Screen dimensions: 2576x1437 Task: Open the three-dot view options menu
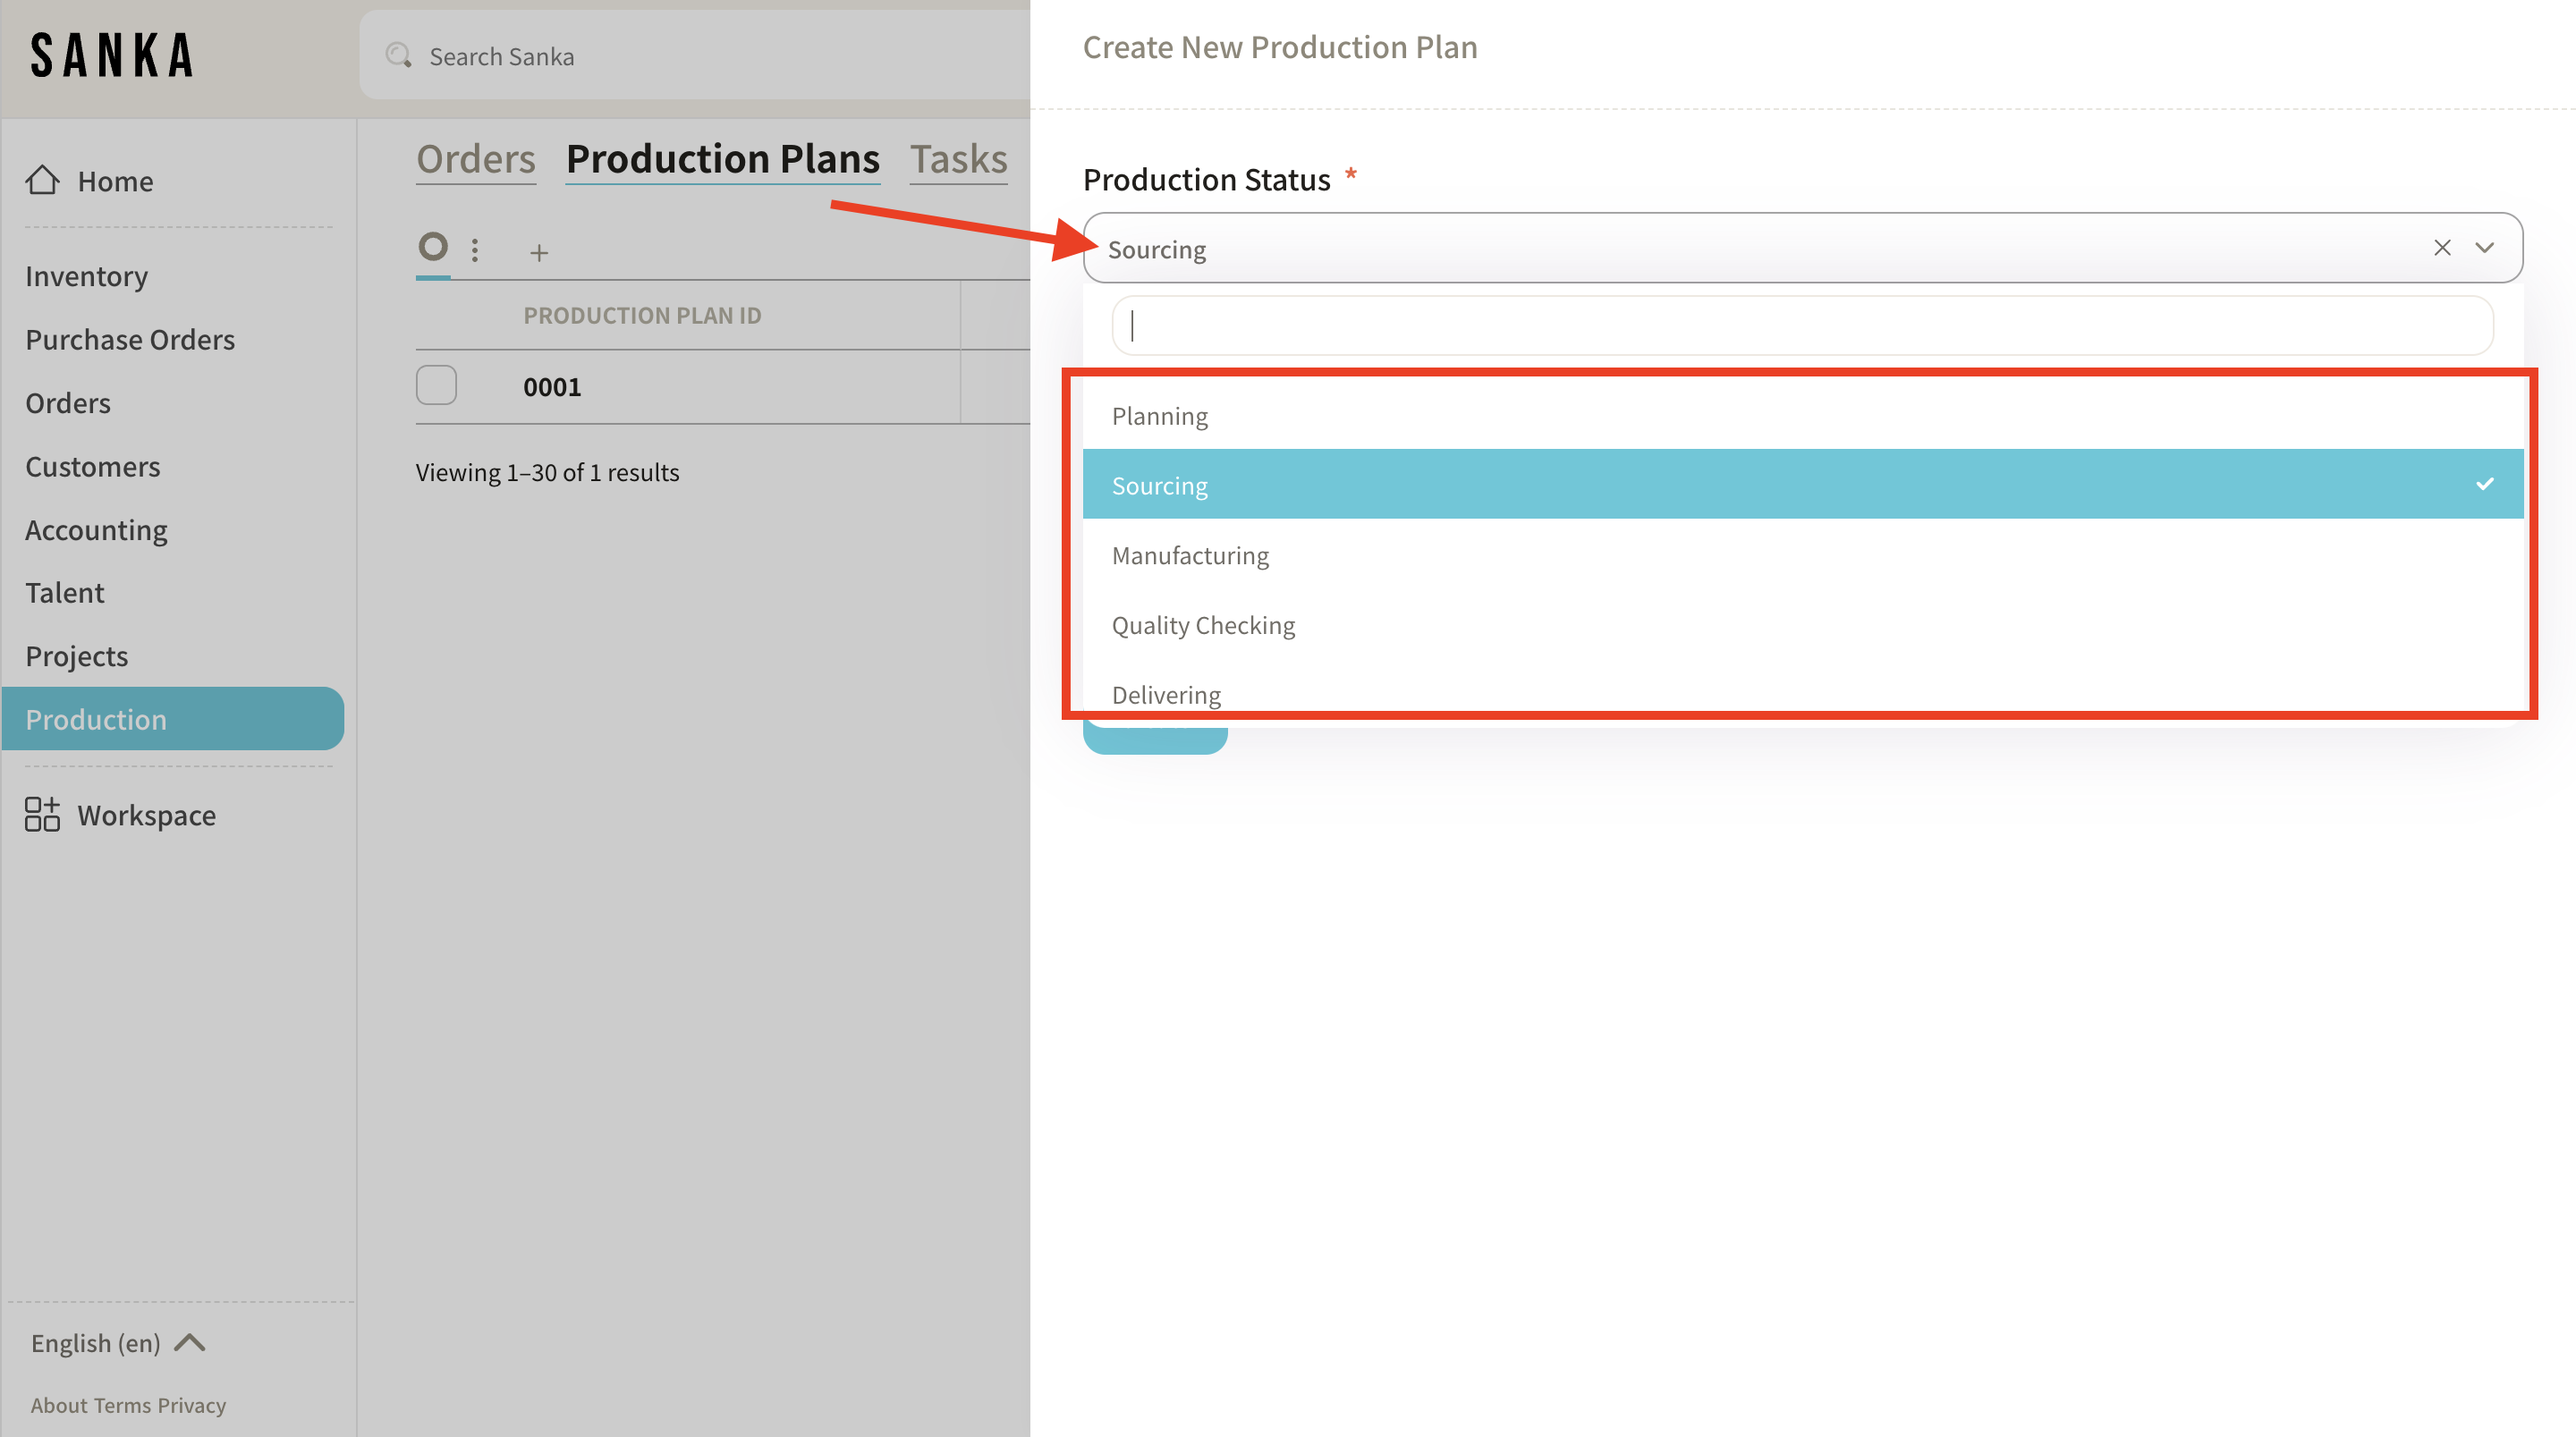(475, 250)
